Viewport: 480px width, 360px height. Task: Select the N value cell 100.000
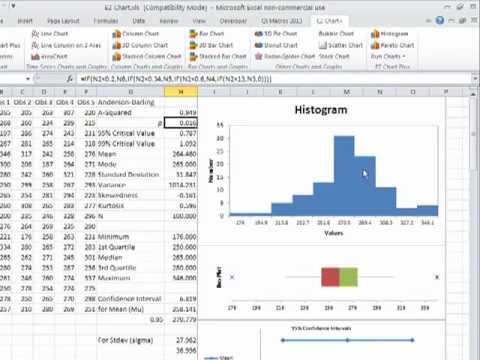point(181,216)
